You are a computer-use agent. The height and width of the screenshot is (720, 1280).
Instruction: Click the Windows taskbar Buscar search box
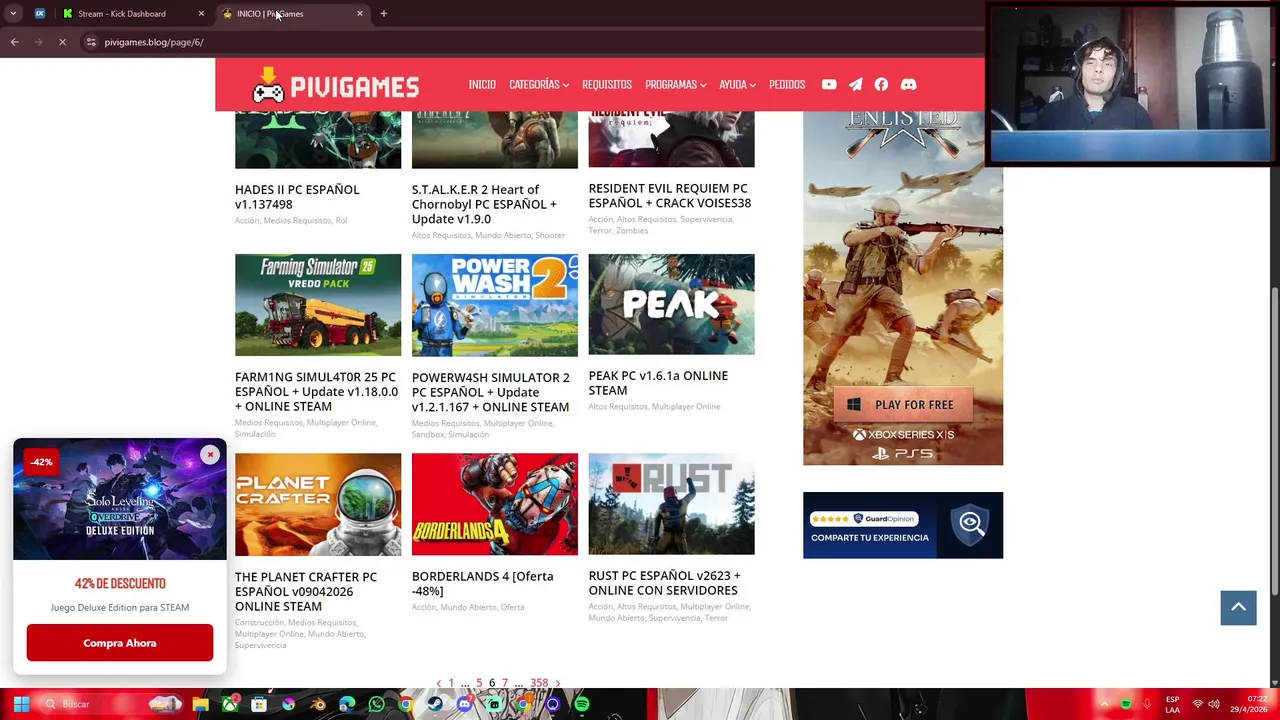(110, 704)
